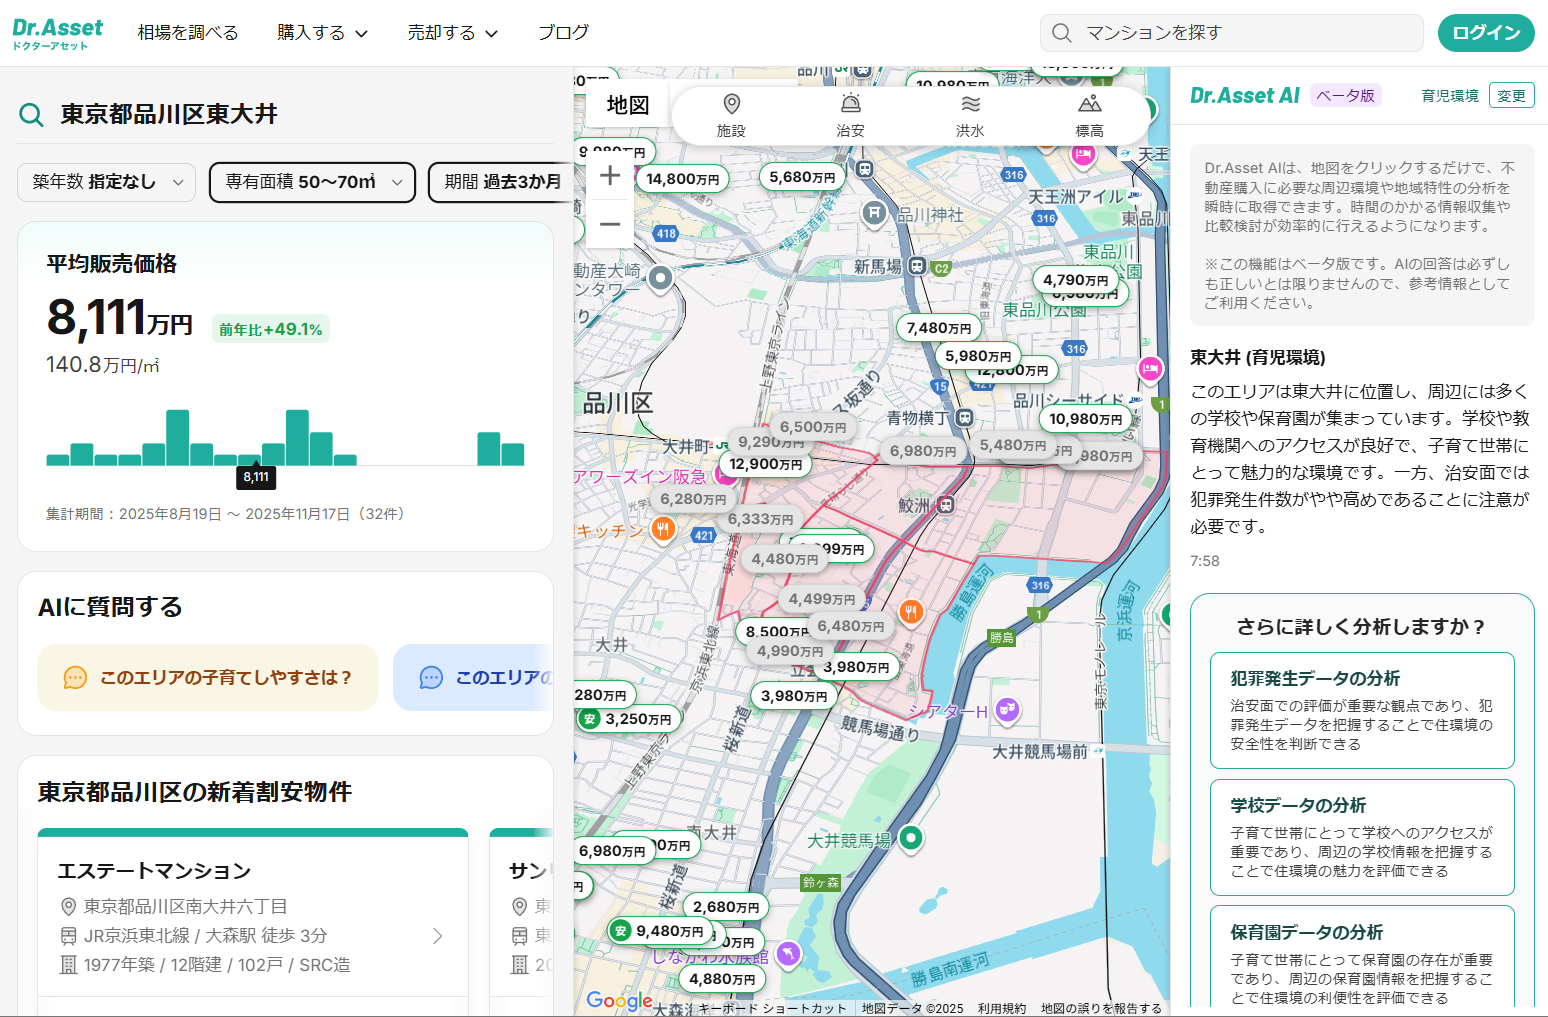
Task: Show the 標高 elevation layer icon
Action: [x=1090, y=104]
